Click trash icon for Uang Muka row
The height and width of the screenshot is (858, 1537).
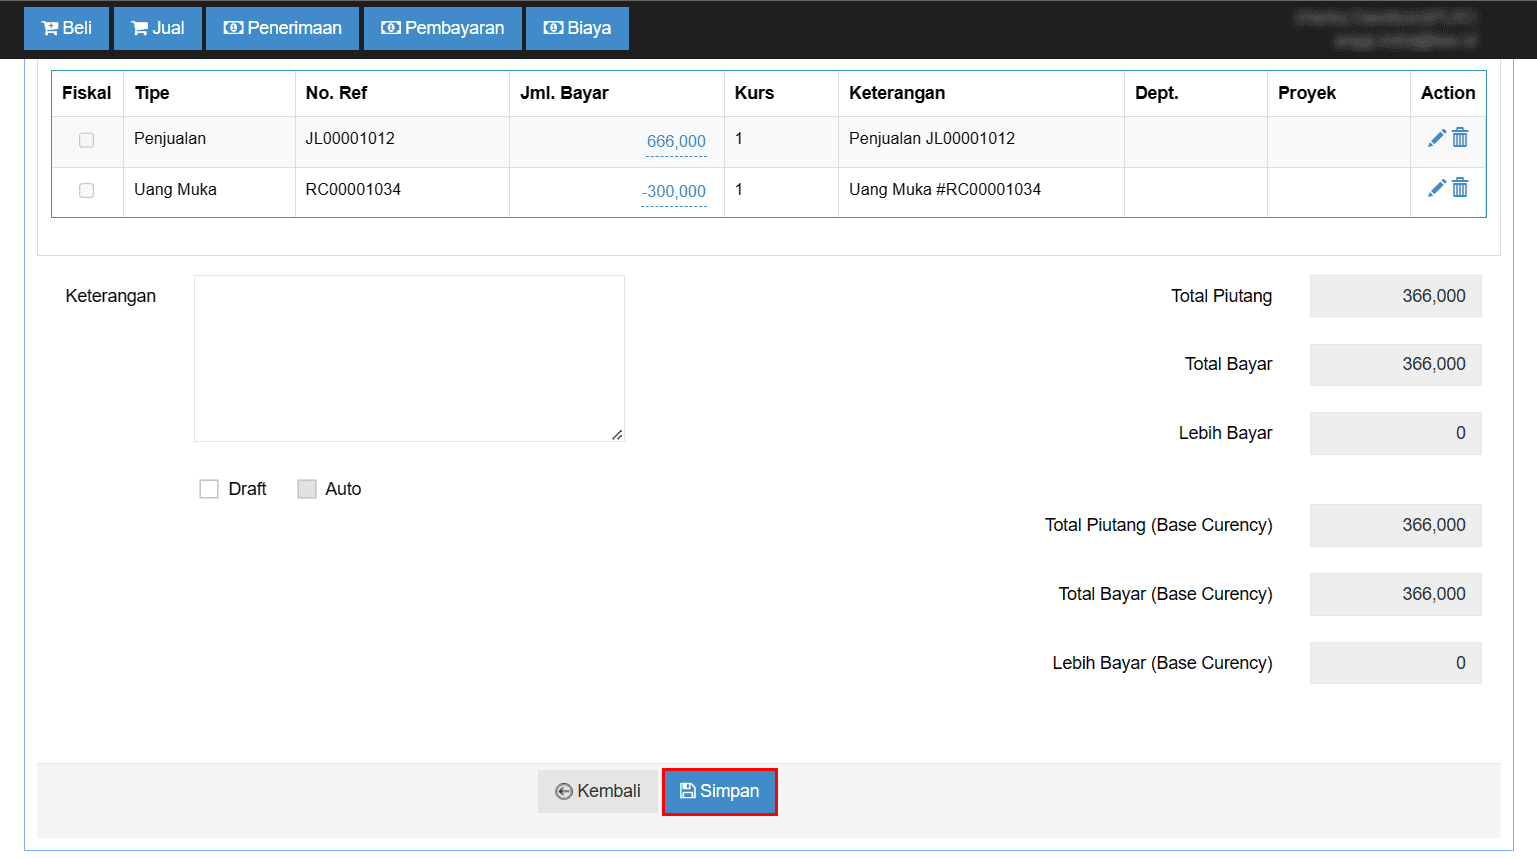click(1460, 188)
